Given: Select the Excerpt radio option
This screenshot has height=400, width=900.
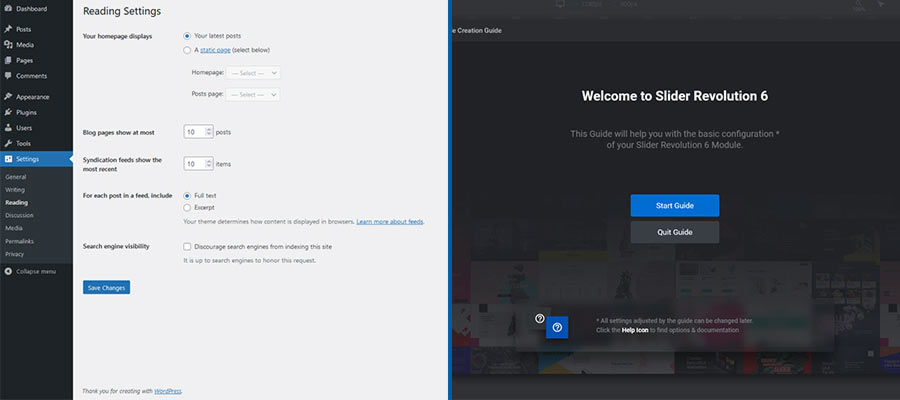Looking at the screenshot, I should point(187,207).
